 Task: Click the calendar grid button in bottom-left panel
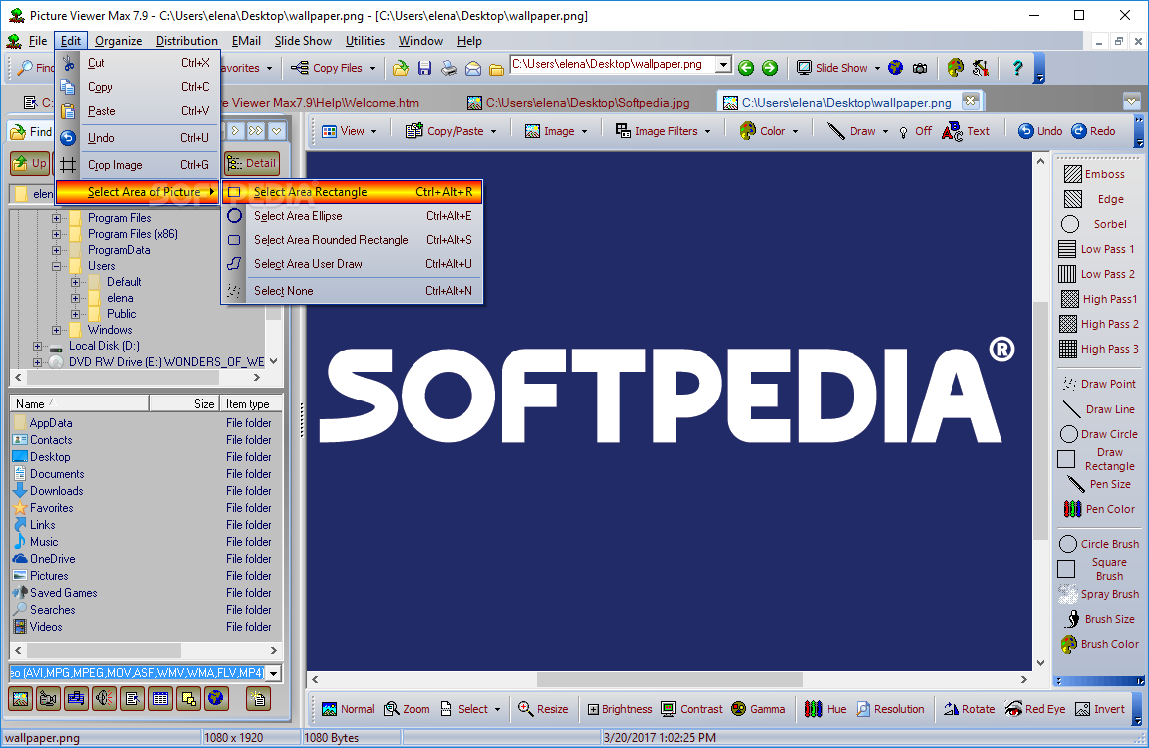pos(160,699)
